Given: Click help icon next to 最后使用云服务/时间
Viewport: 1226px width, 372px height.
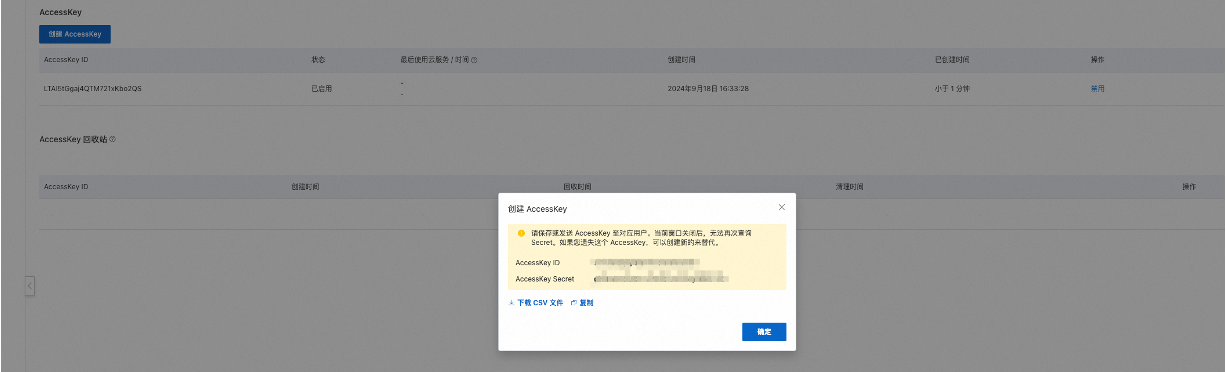Looking at the screenshot, I should (x=474, y=60).
